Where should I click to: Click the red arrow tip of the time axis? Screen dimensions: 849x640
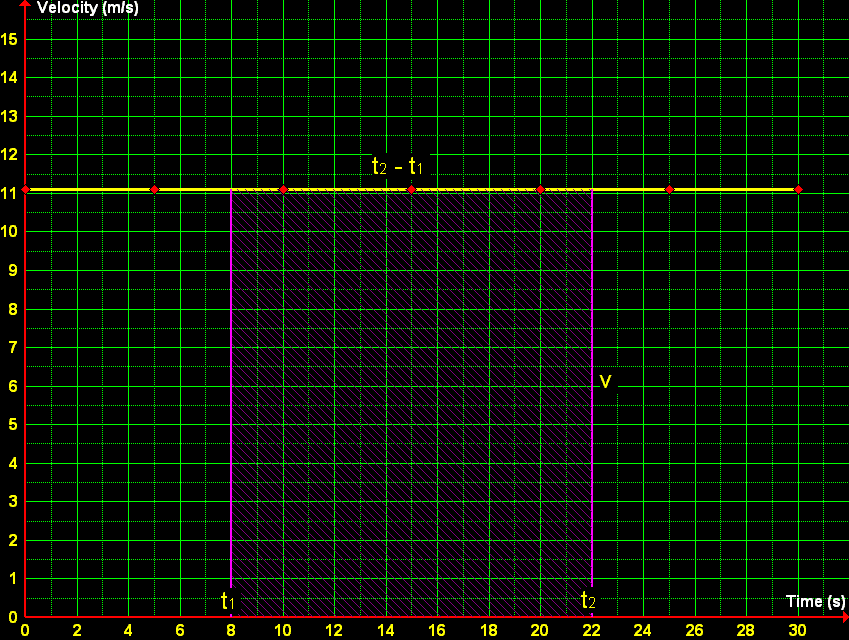pyautogui.click(x=843, y=617)
